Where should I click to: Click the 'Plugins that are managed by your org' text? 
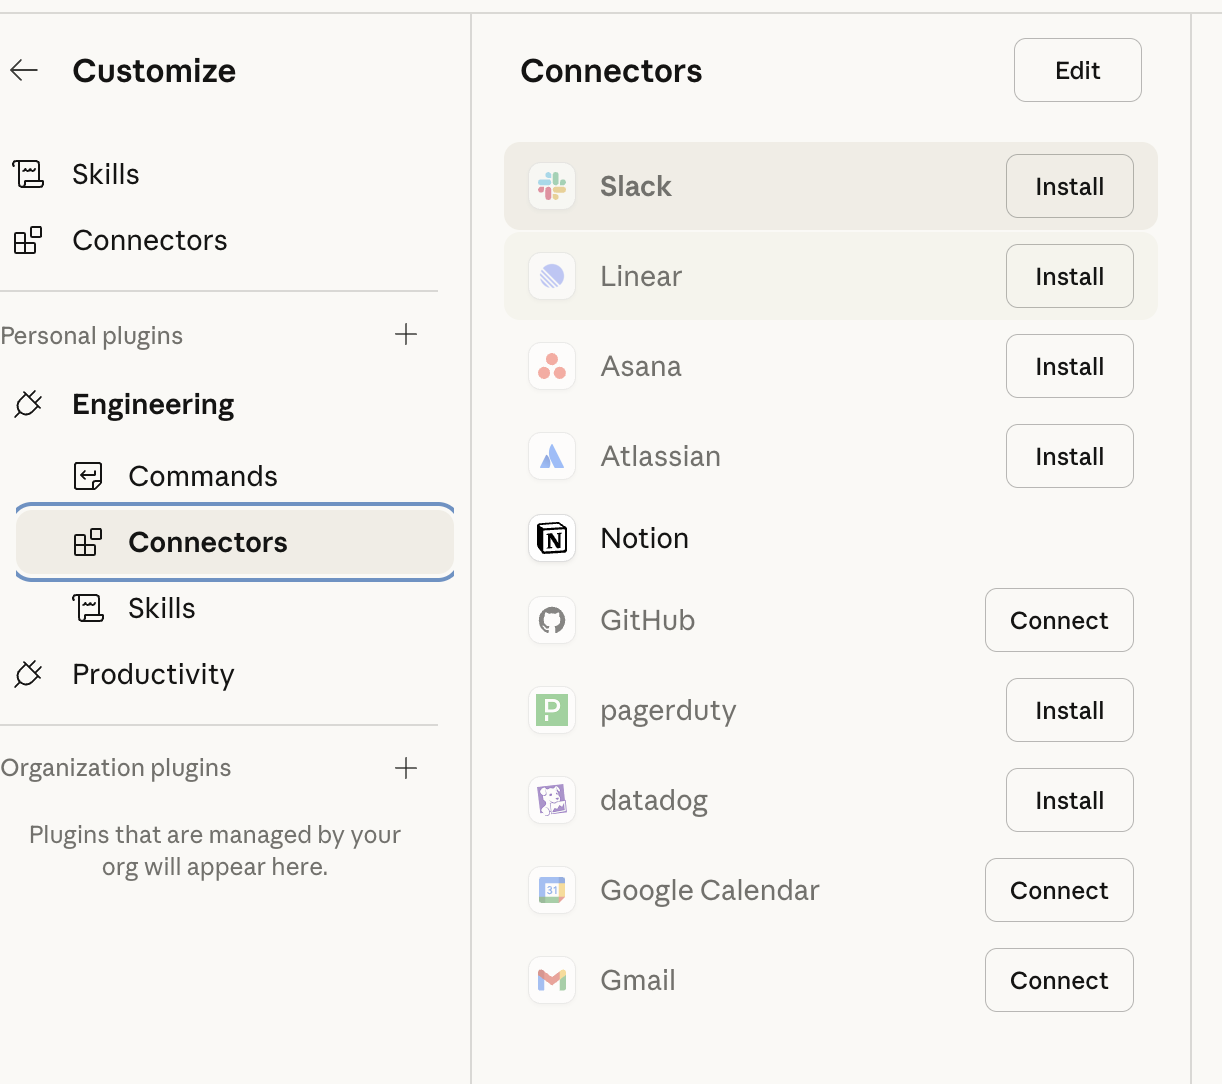pyautogui.click(x=215, y=850)
